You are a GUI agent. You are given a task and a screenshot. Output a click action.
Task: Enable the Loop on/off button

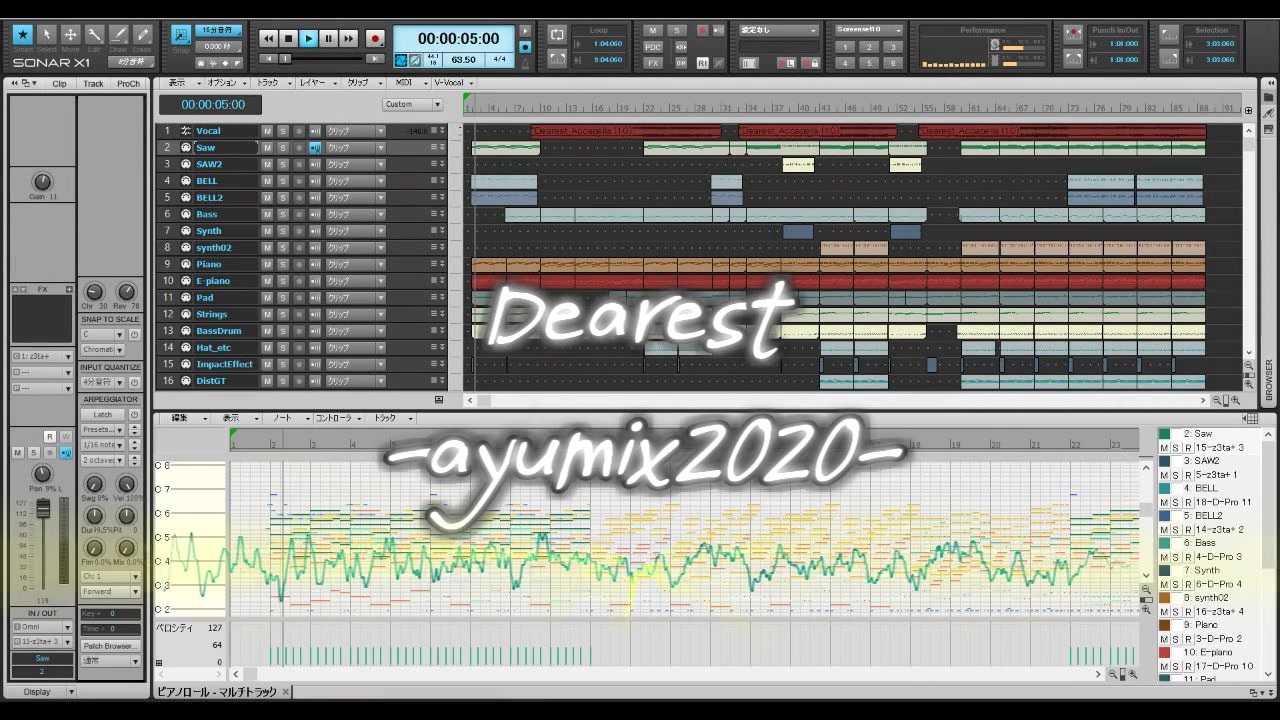pos(557,34)
